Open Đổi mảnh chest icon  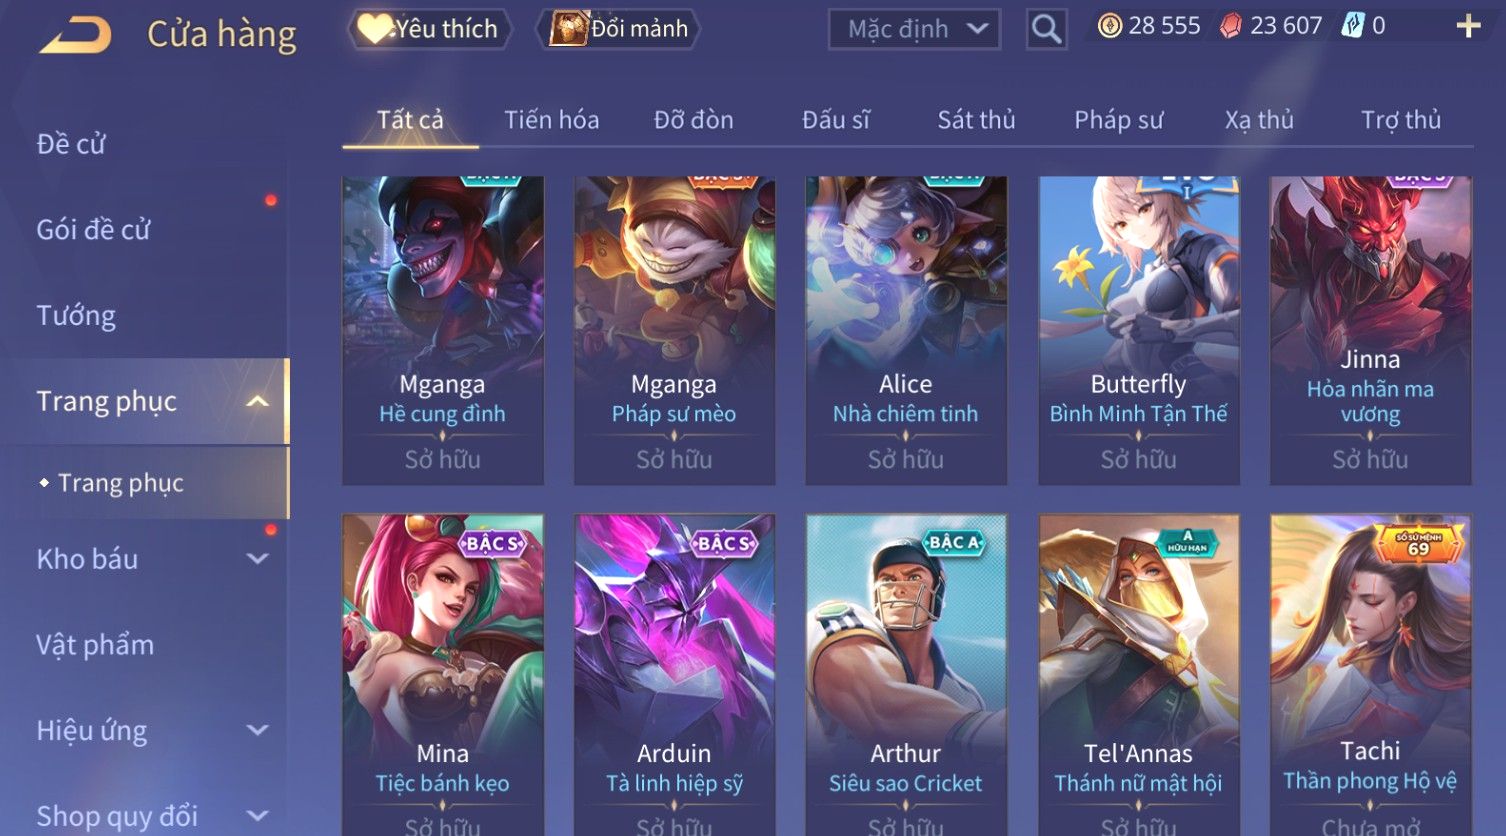point(568,29)
